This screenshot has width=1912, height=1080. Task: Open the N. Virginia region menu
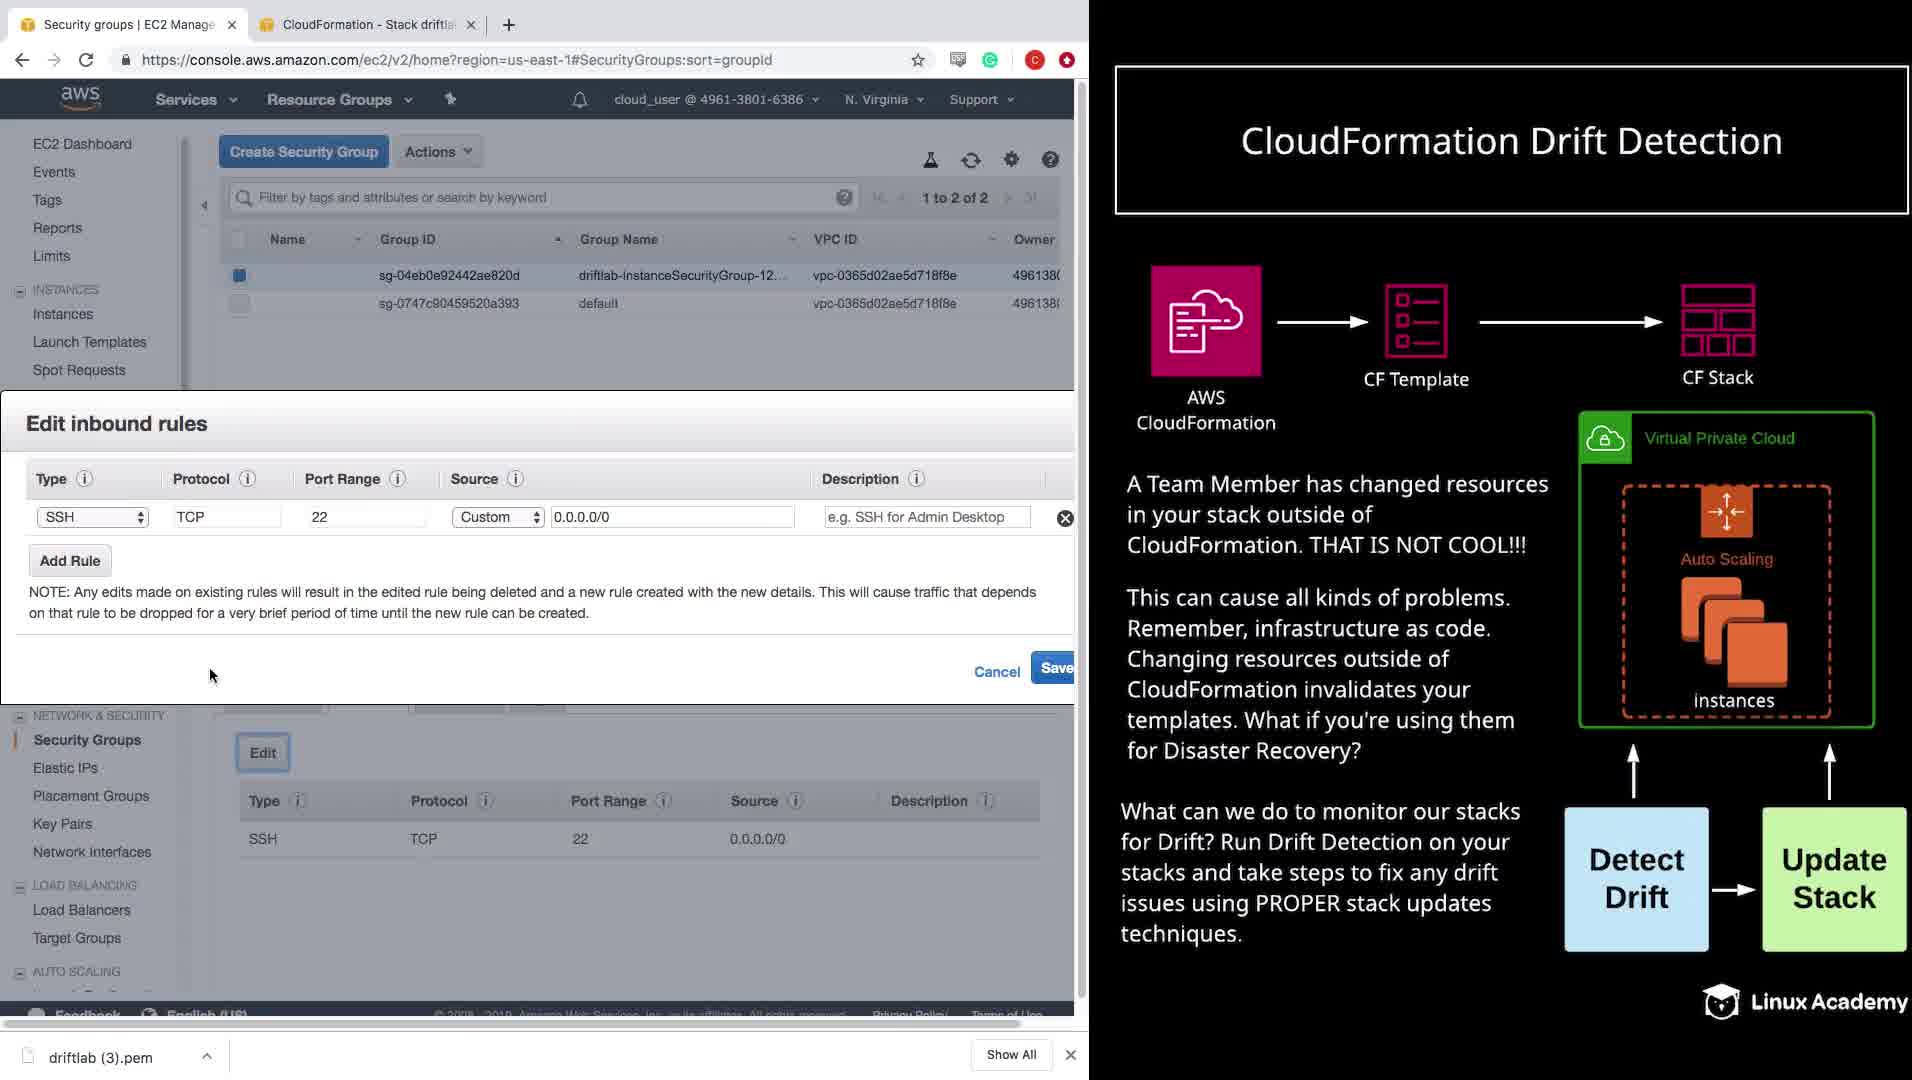[884, 100]
